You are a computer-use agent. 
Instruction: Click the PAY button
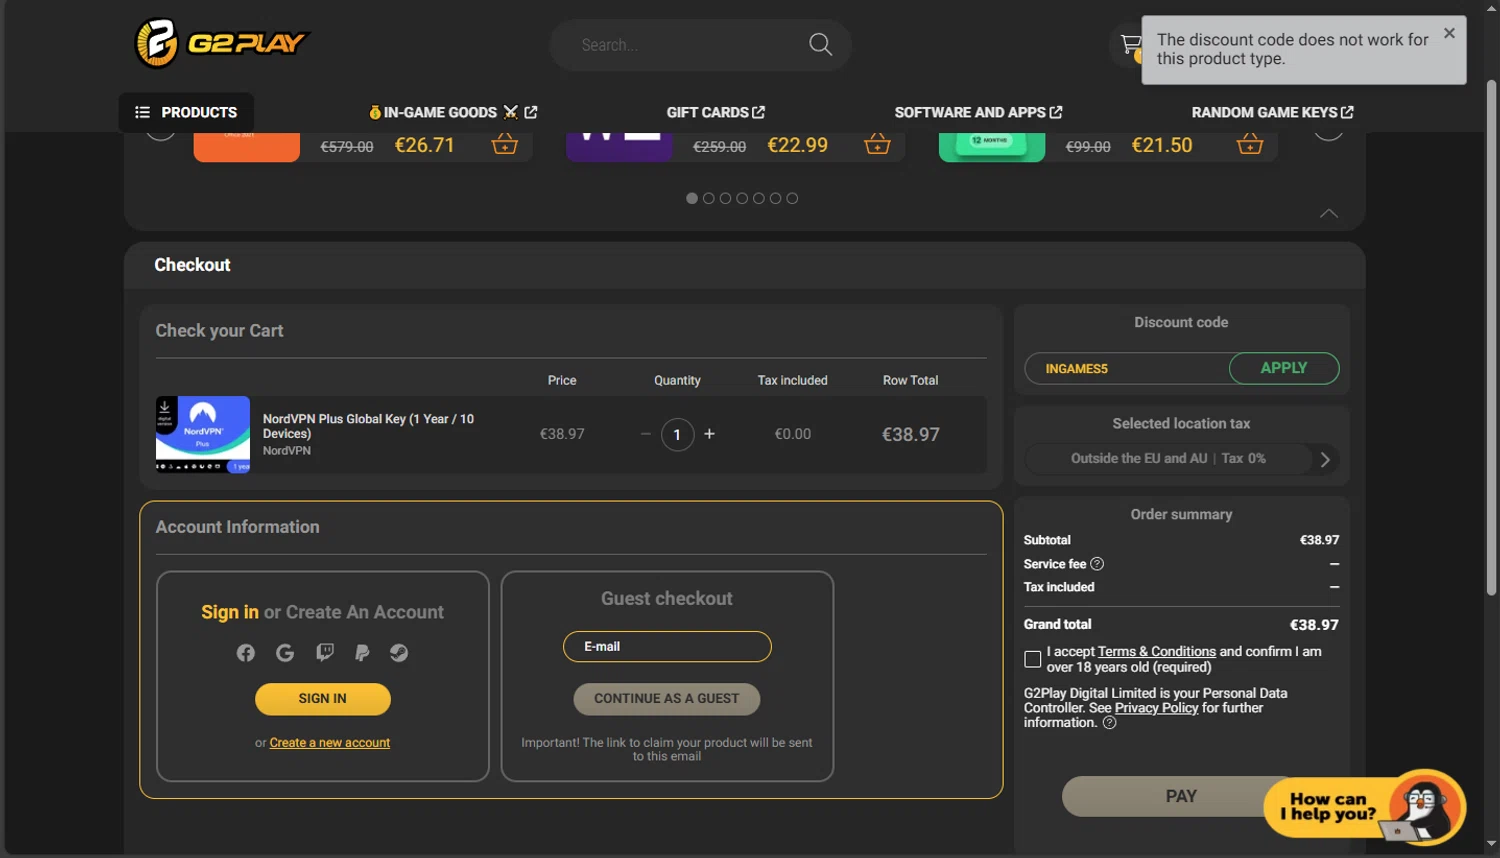(x=1181, y=797)
